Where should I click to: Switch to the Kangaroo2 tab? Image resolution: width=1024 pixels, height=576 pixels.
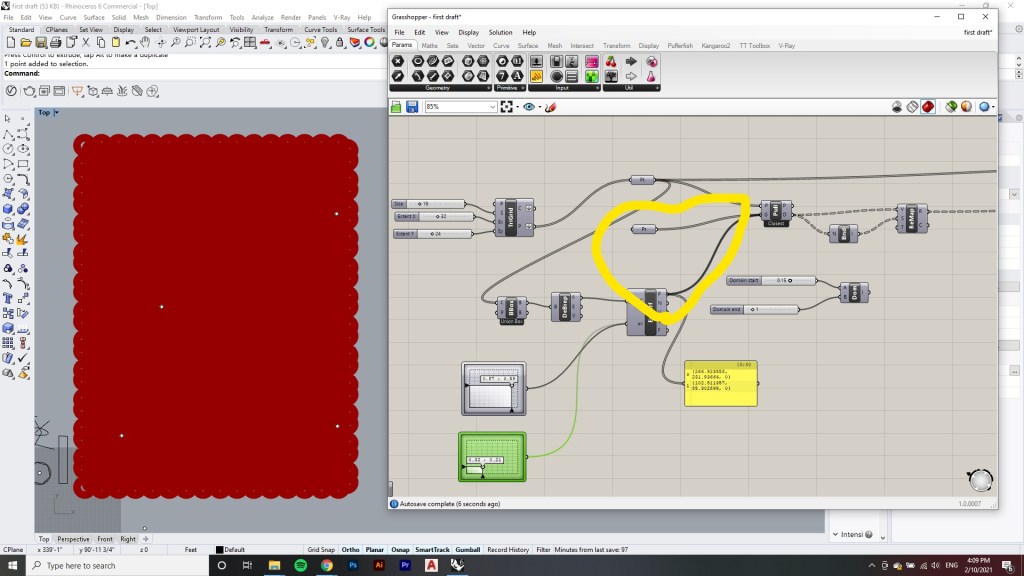click(714, 46)
